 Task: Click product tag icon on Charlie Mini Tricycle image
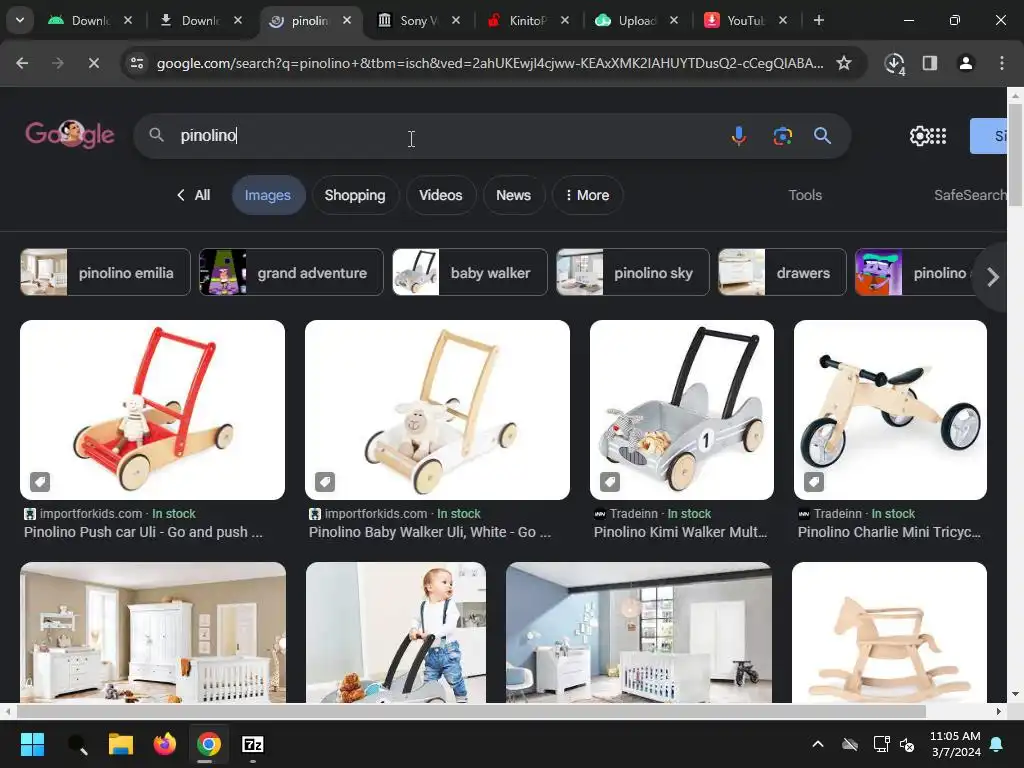pos(813,482)
